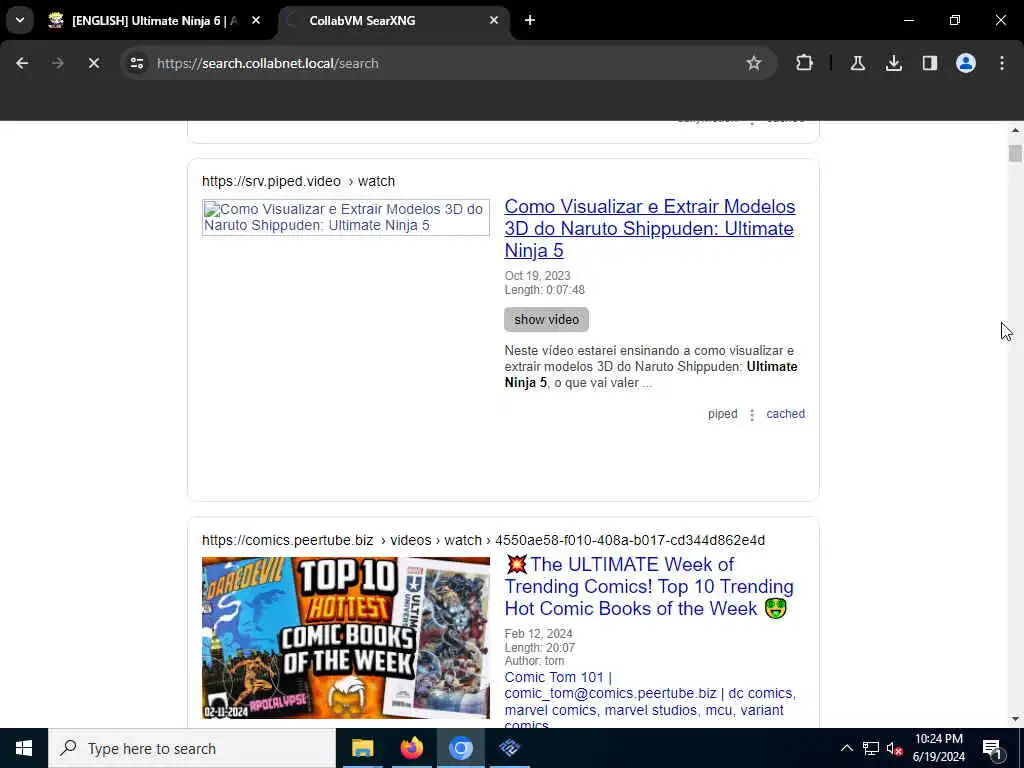Open Chrome three-dot menu

pos(1002,63)
